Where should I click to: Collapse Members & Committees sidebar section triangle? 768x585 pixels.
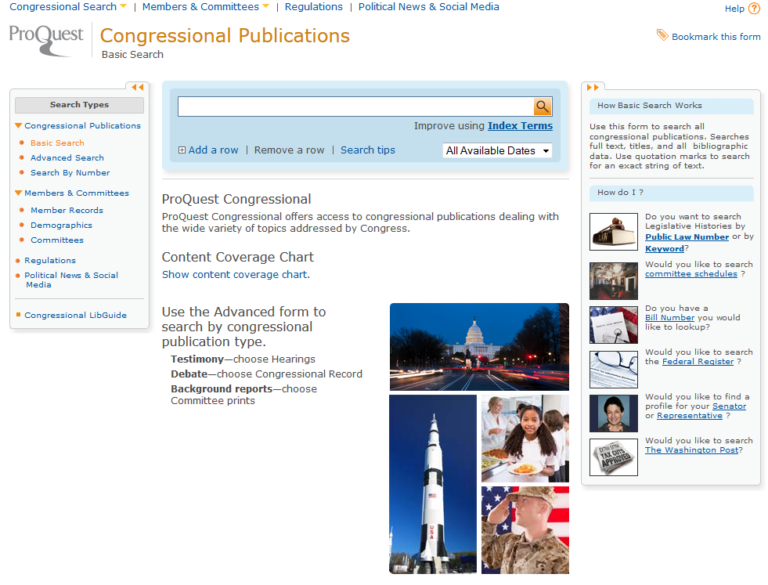[x=18, y=193]
